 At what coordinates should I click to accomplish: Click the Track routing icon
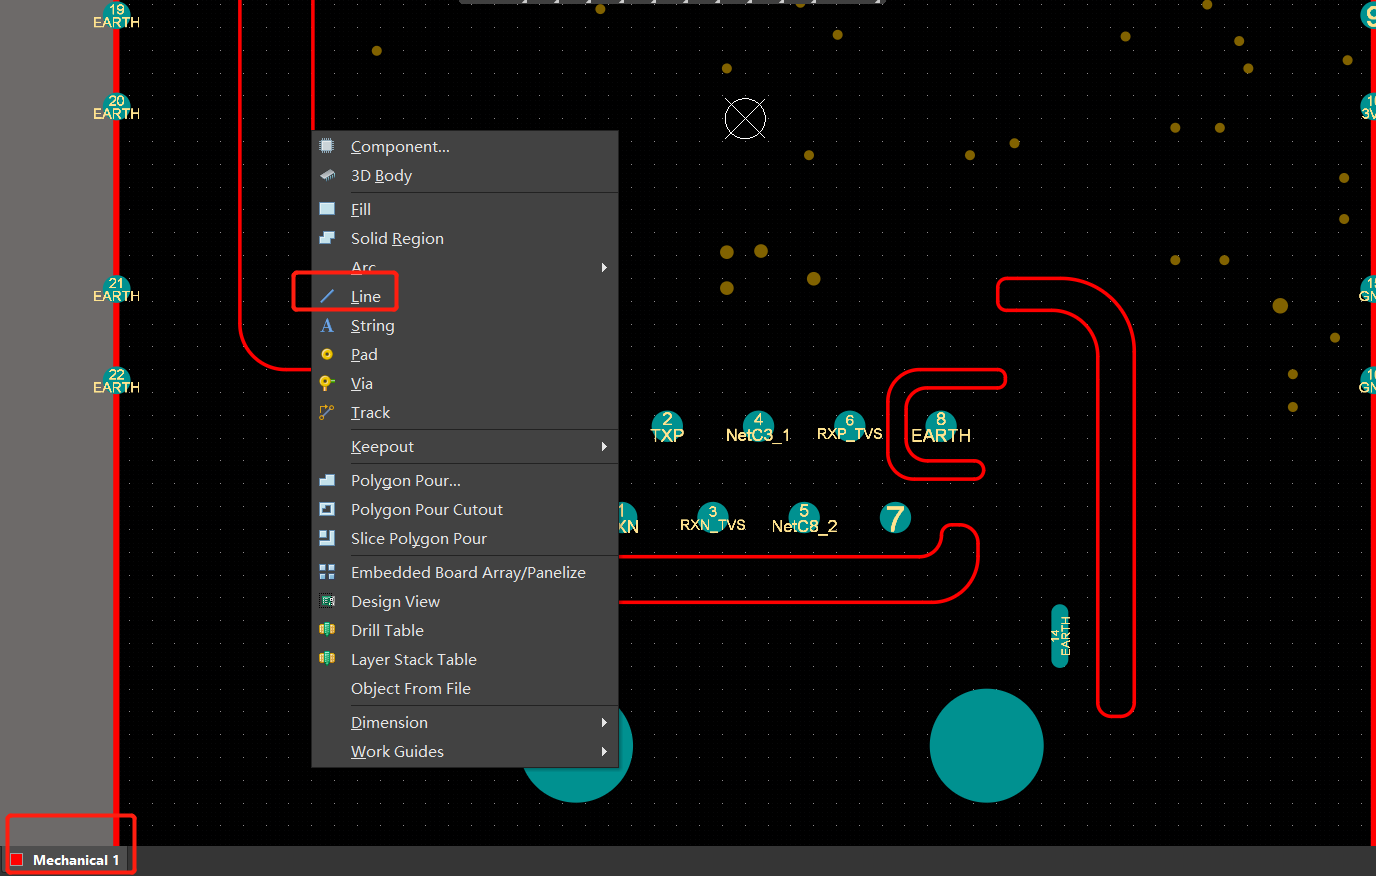[327, 412]
